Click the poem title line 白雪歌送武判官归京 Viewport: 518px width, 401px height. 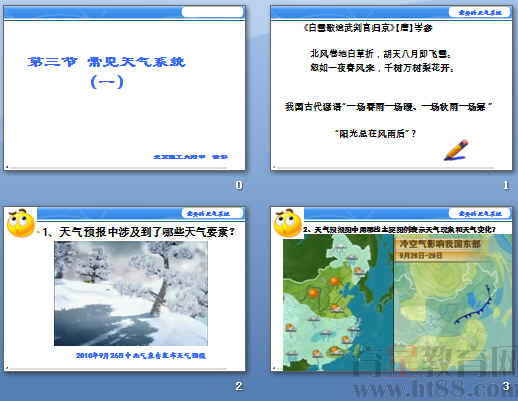pyautogui.click(x=368, y=28)
